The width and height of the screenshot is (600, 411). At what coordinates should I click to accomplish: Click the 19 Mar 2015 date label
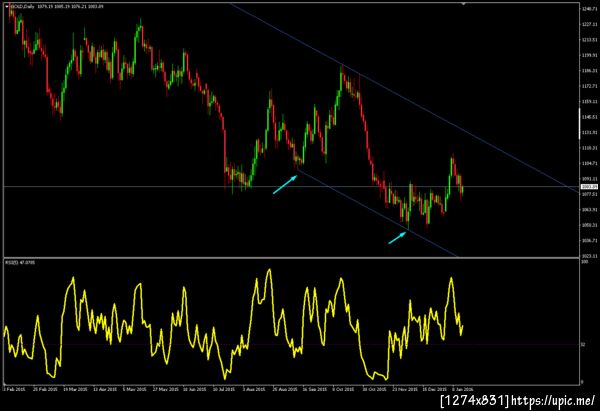click(75, 389)
